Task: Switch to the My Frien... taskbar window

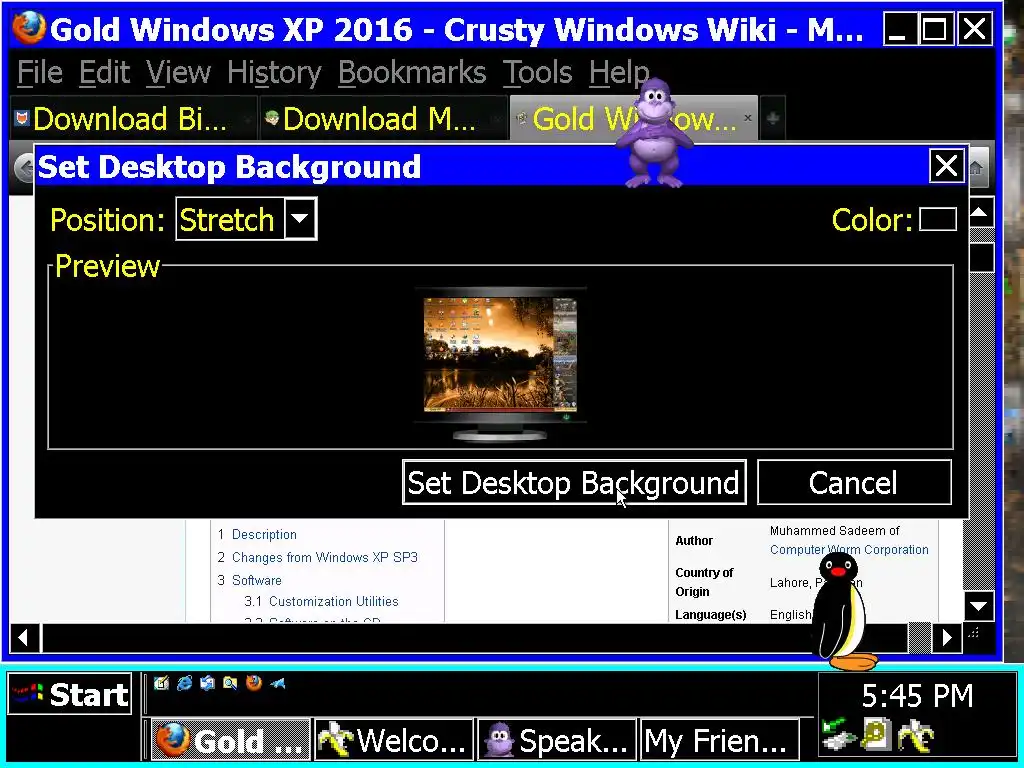Action: (720, 741)
